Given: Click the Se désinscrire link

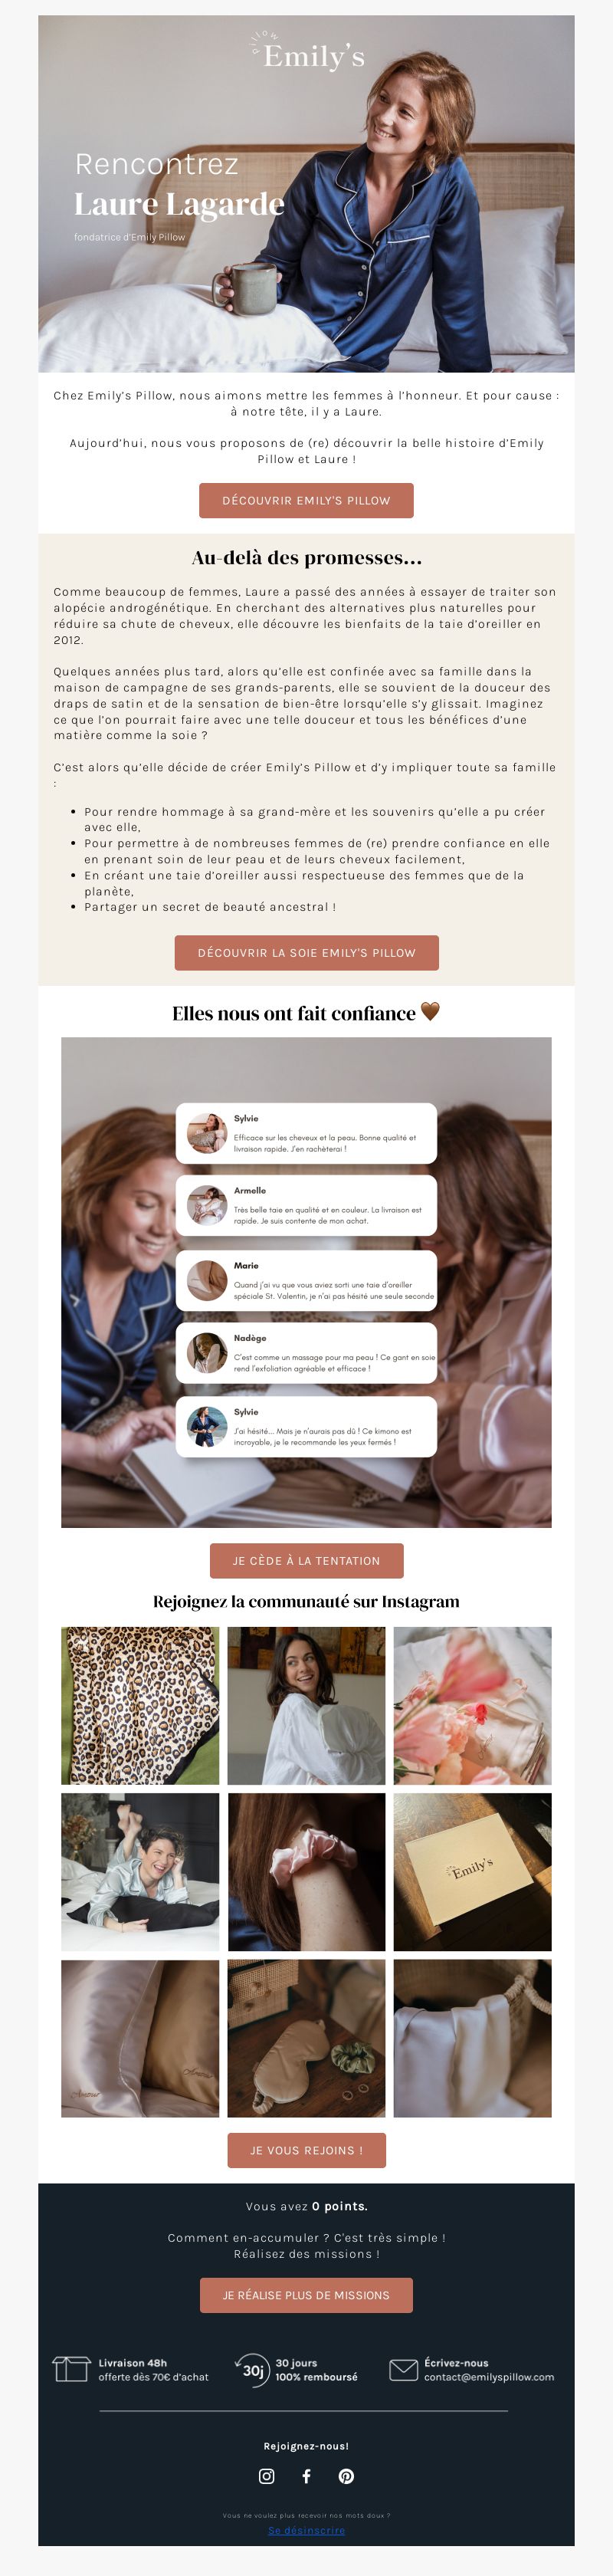Looking at the screenshot, I should click(x=306, y=2531).
